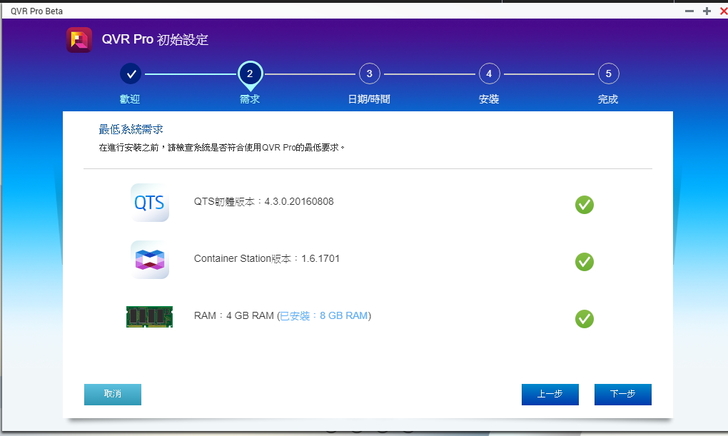
Task: Click green checkmark for QTS firmware version
Action: pos(584,205)
